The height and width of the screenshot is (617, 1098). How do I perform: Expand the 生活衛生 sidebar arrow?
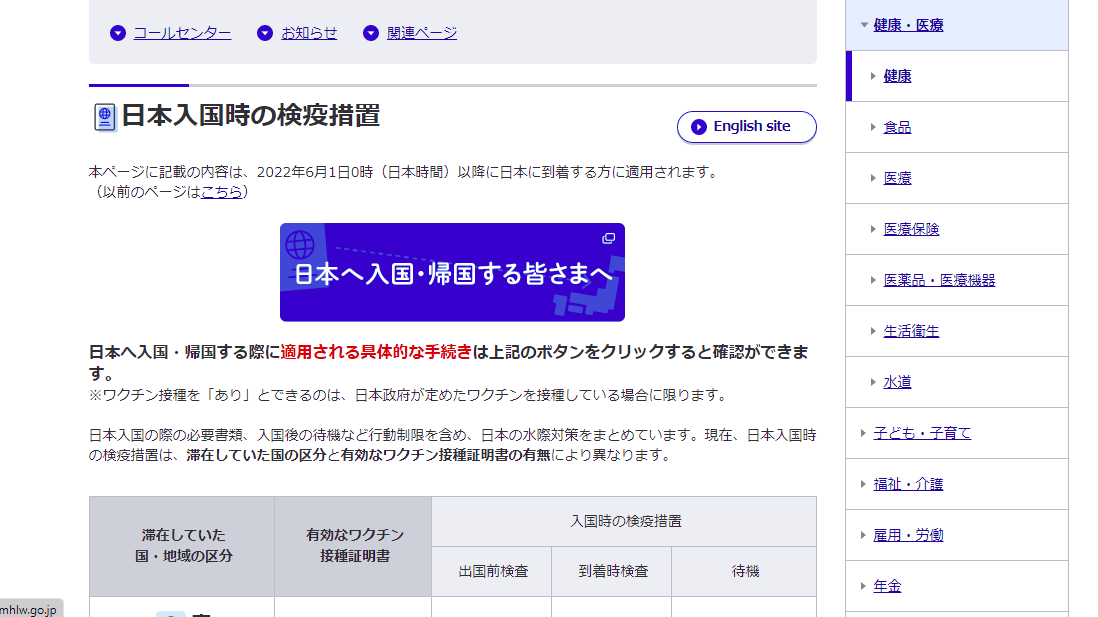tap(873, 331)
